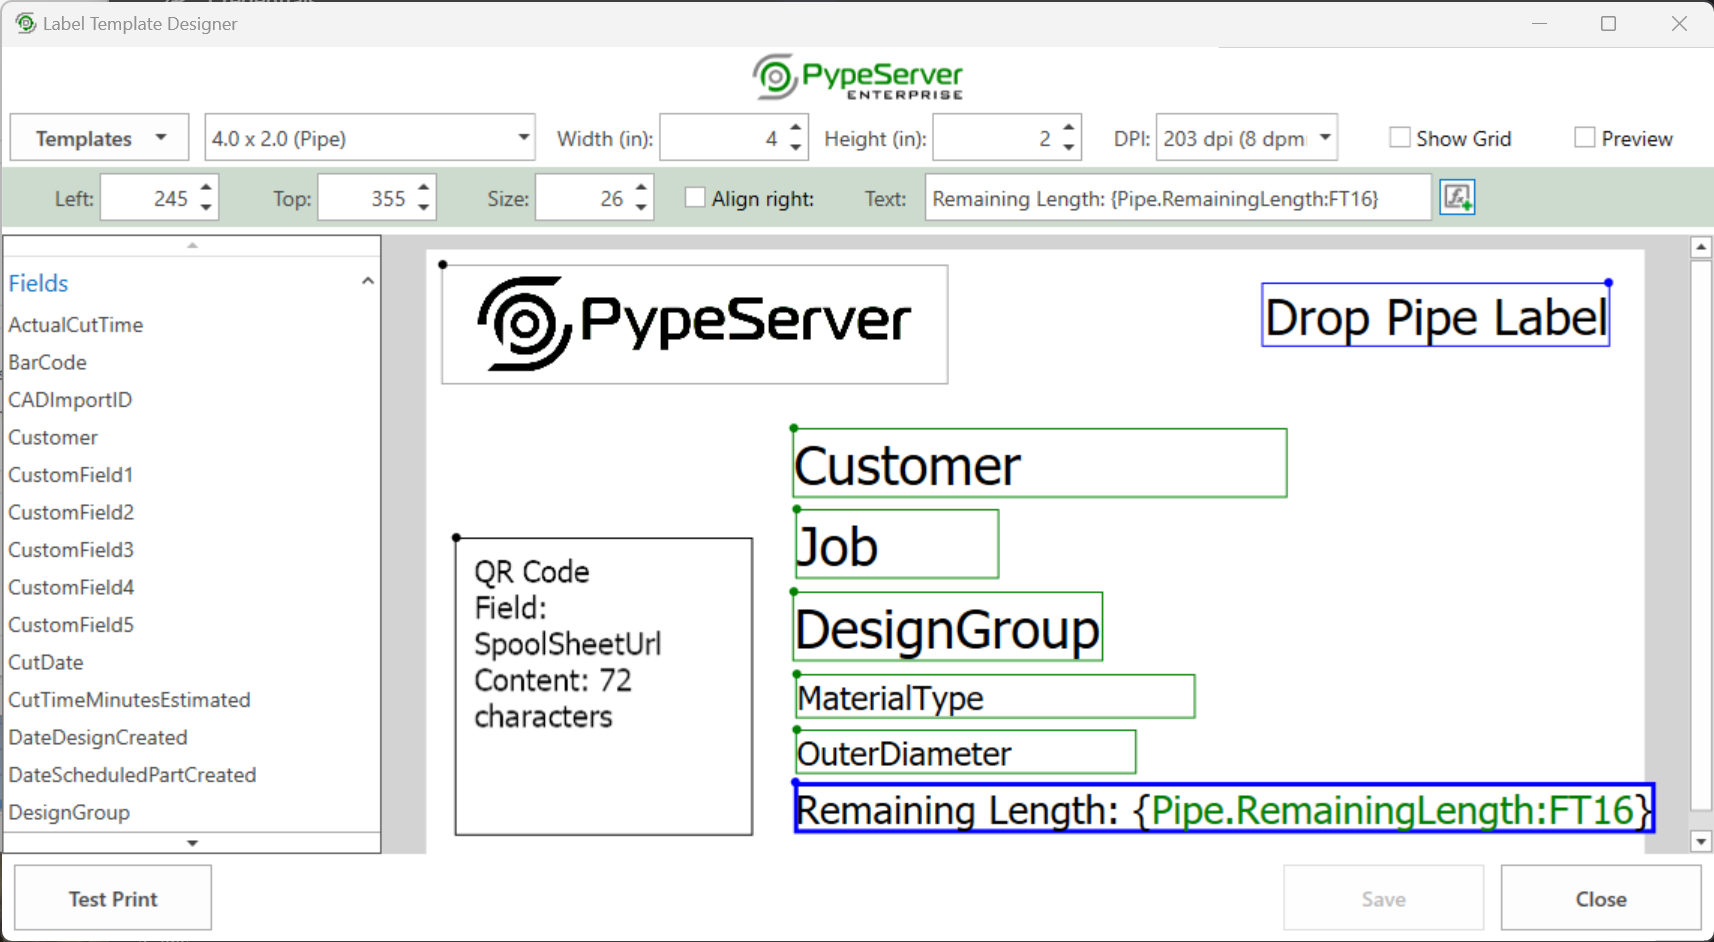Check the Align right option
Screen dimensions: 1714x942
click(x=695, y=198)
